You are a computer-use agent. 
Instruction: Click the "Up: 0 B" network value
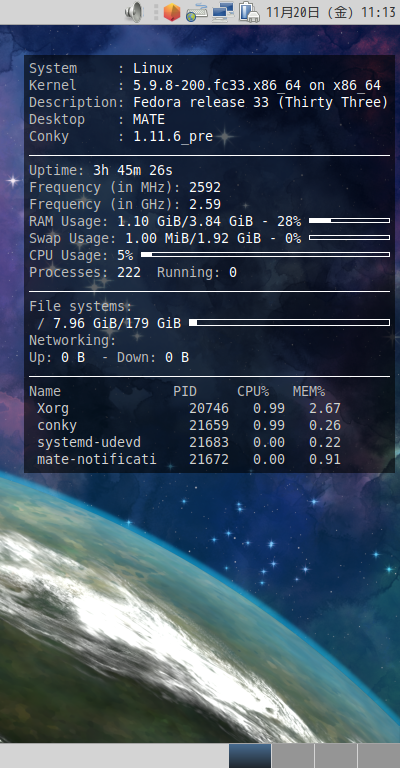(57, 358)
